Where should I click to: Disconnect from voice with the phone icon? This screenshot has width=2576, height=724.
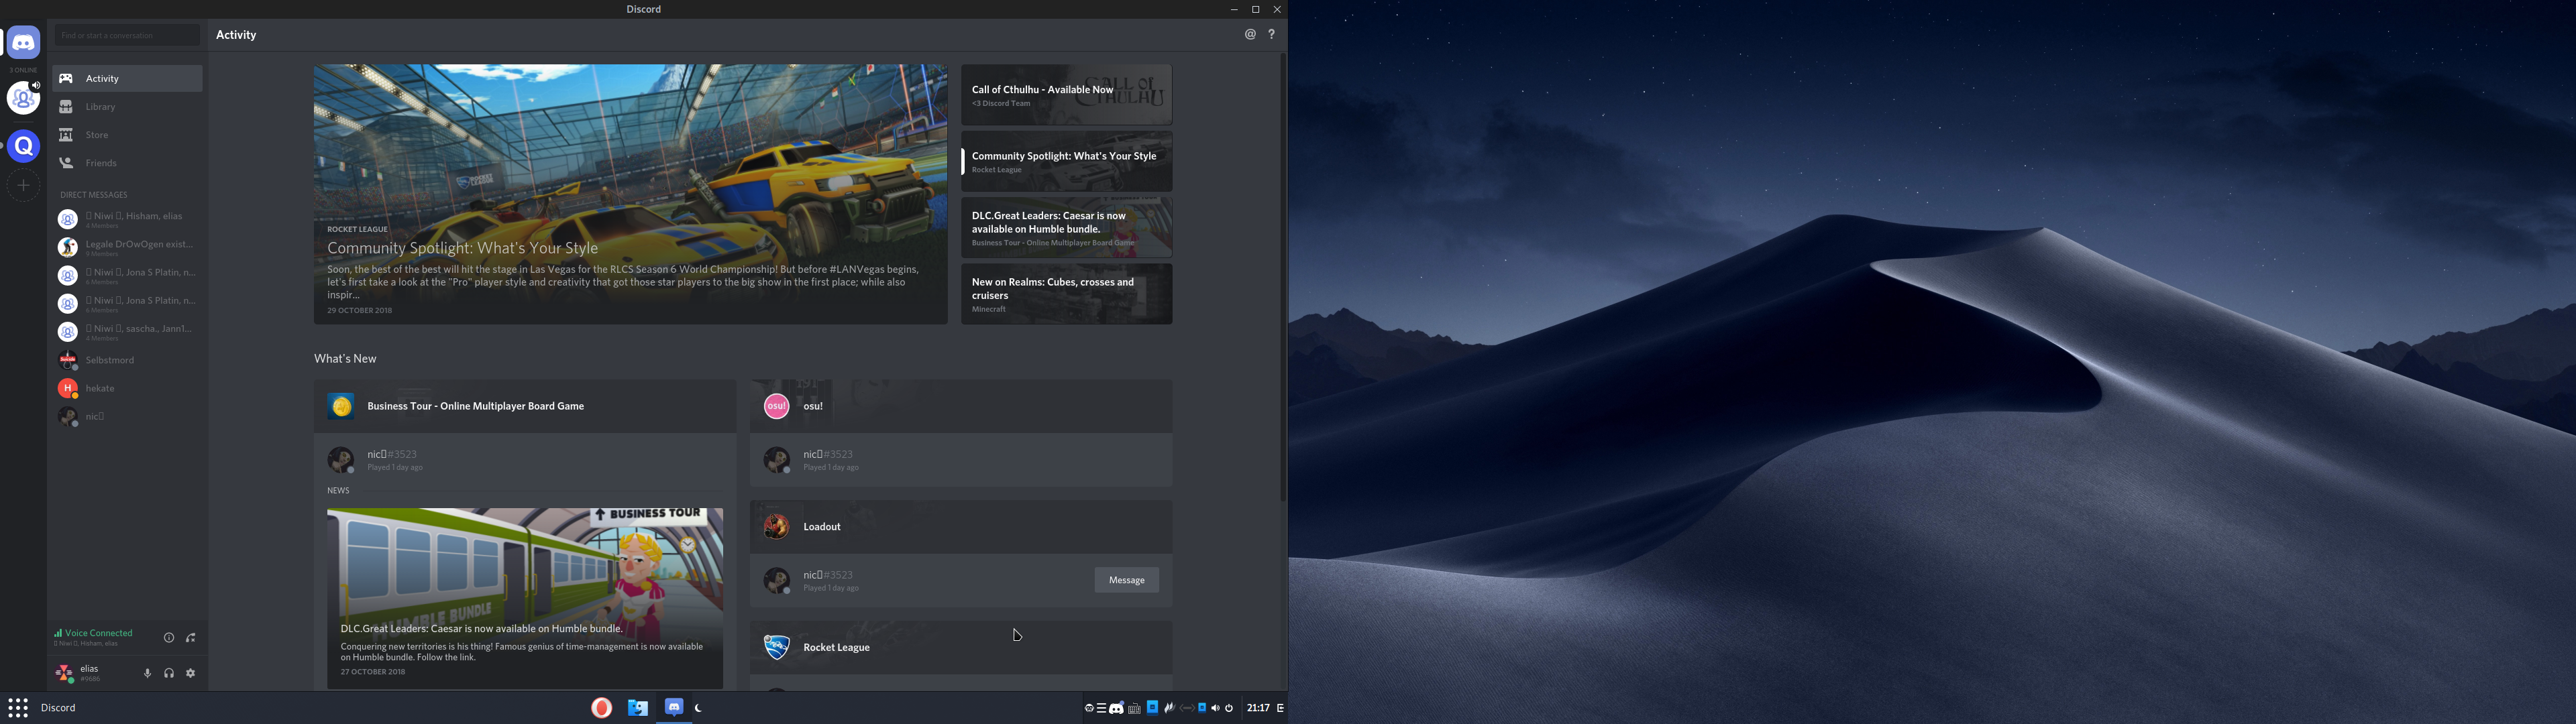[190, 638]
